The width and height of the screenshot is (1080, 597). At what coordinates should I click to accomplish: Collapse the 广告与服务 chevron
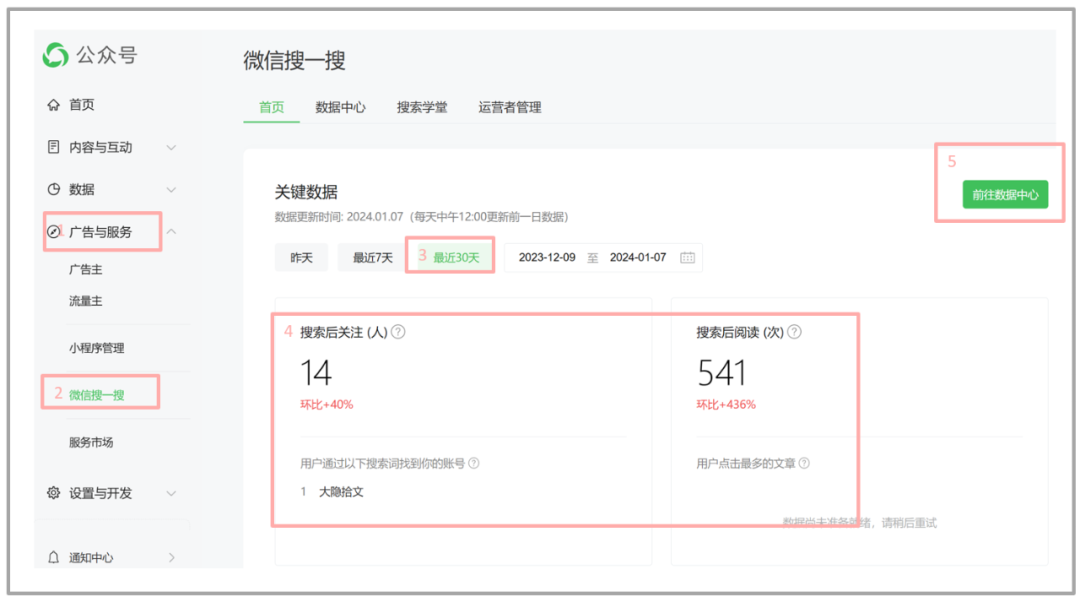pos(172,232)
